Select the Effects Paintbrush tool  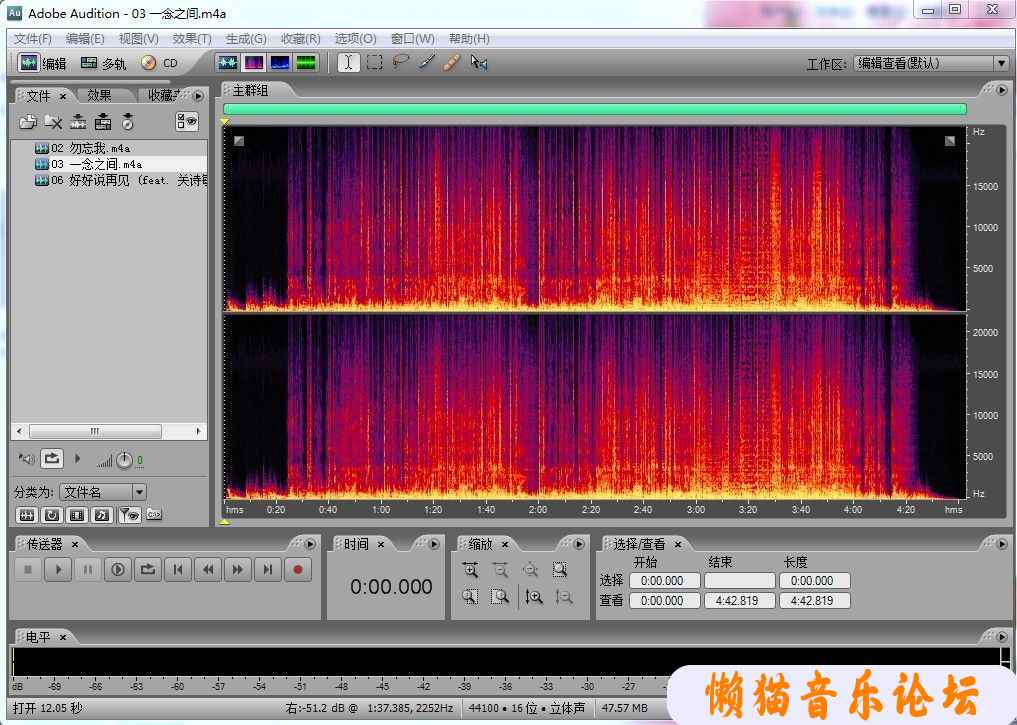tap(426, 62)
